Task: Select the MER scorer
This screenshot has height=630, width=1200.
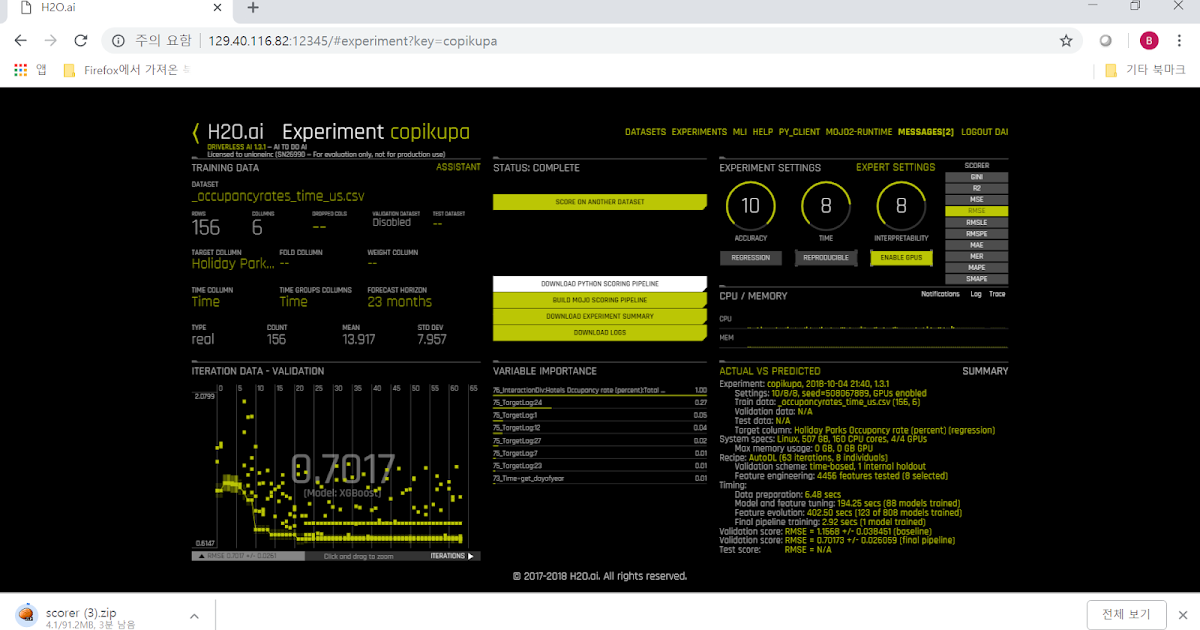Action: 976,256
